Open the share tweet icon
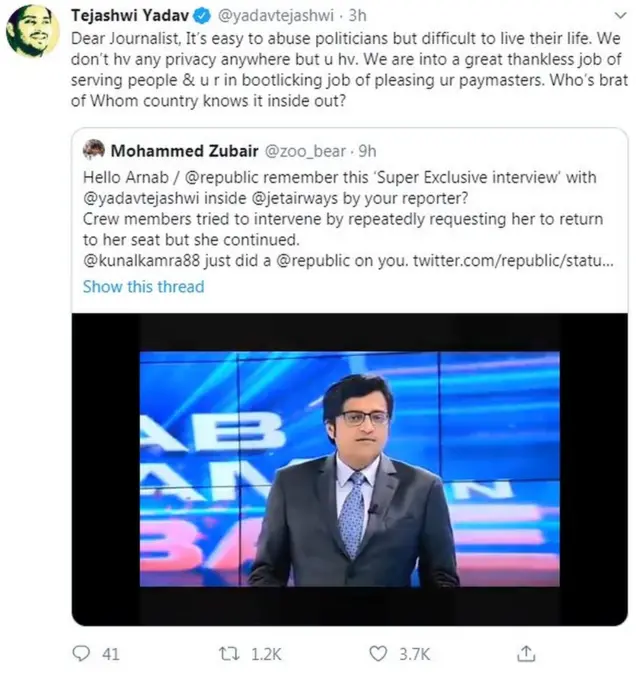 coord(525,654)
